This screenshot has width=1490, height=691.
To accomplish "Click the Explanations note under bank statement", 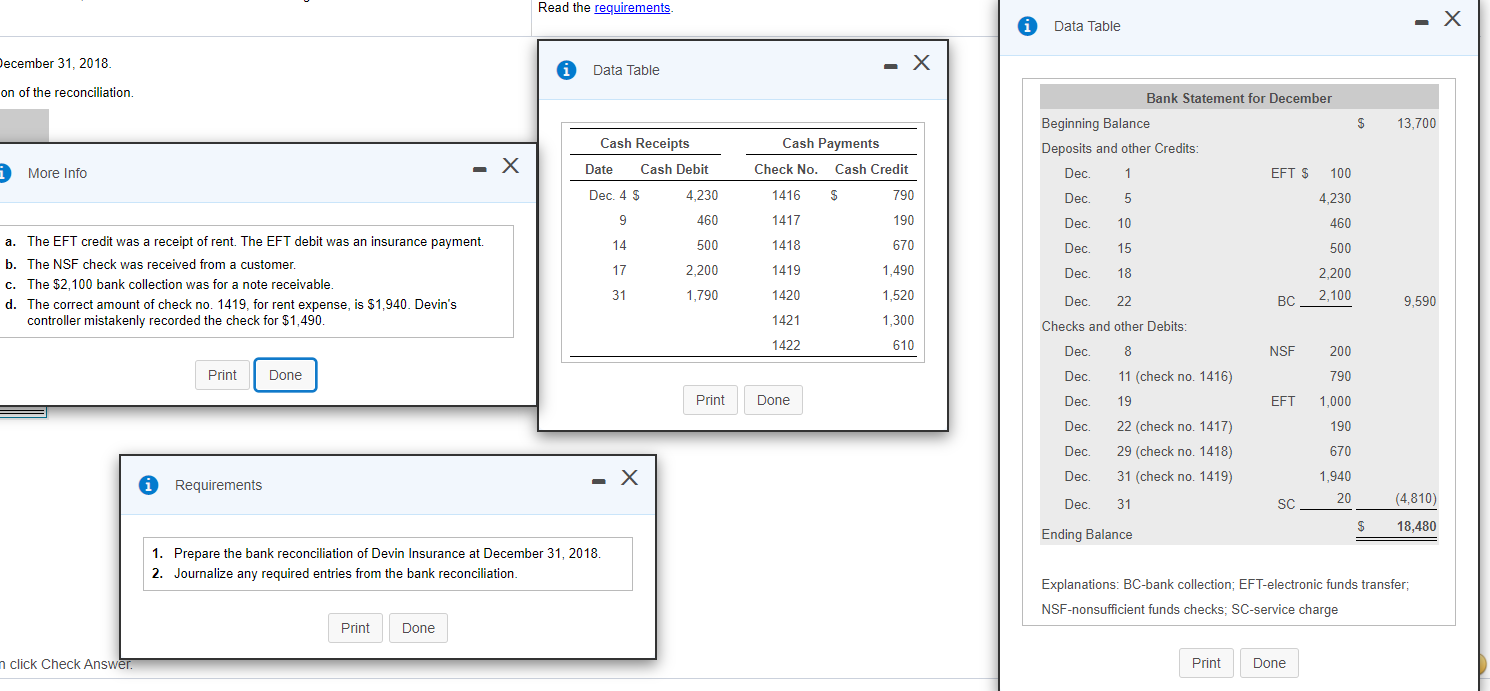I will tap(1225, 597).
